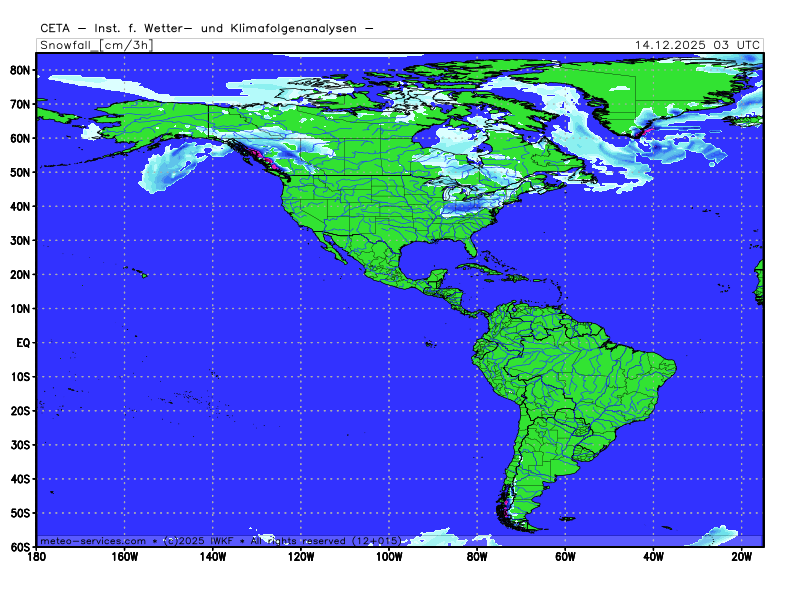Click the 40N latitude axis label
The width and height of the screenshot is (800, 600).
click(x=19, y=206)
